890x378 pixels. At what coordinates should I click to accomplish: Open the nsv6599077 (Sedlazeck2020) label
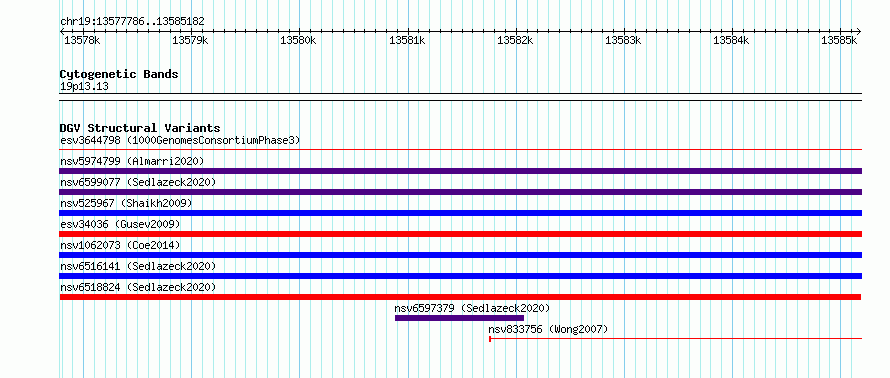138,182
